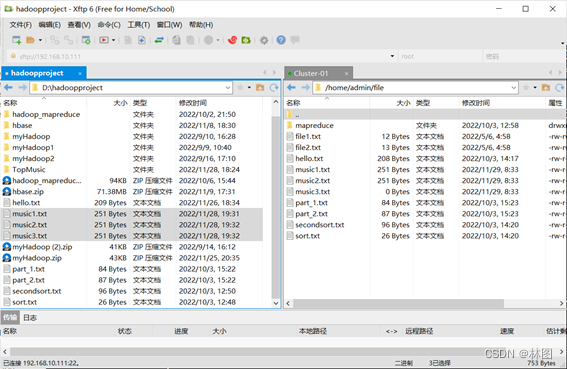This screenshot has height=369, width=567.
Task: Open the 窗口(W) menu
Action: (x=169, y=25)
